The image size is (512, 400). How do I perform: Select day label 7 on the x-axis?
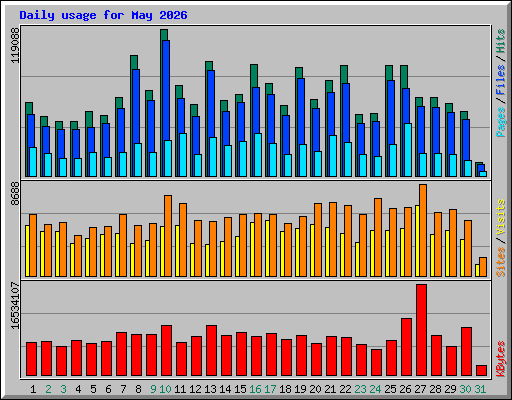(x=123, y=389)
